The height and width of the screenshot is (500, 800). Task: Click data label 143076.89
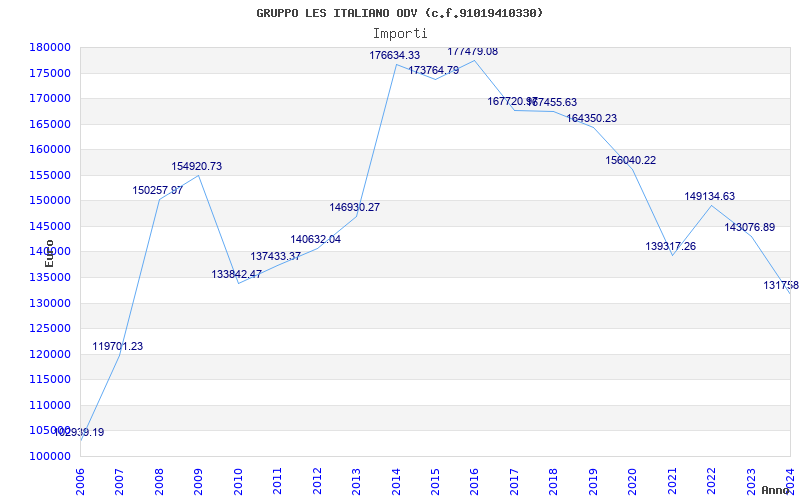click(x=749, y=228)
